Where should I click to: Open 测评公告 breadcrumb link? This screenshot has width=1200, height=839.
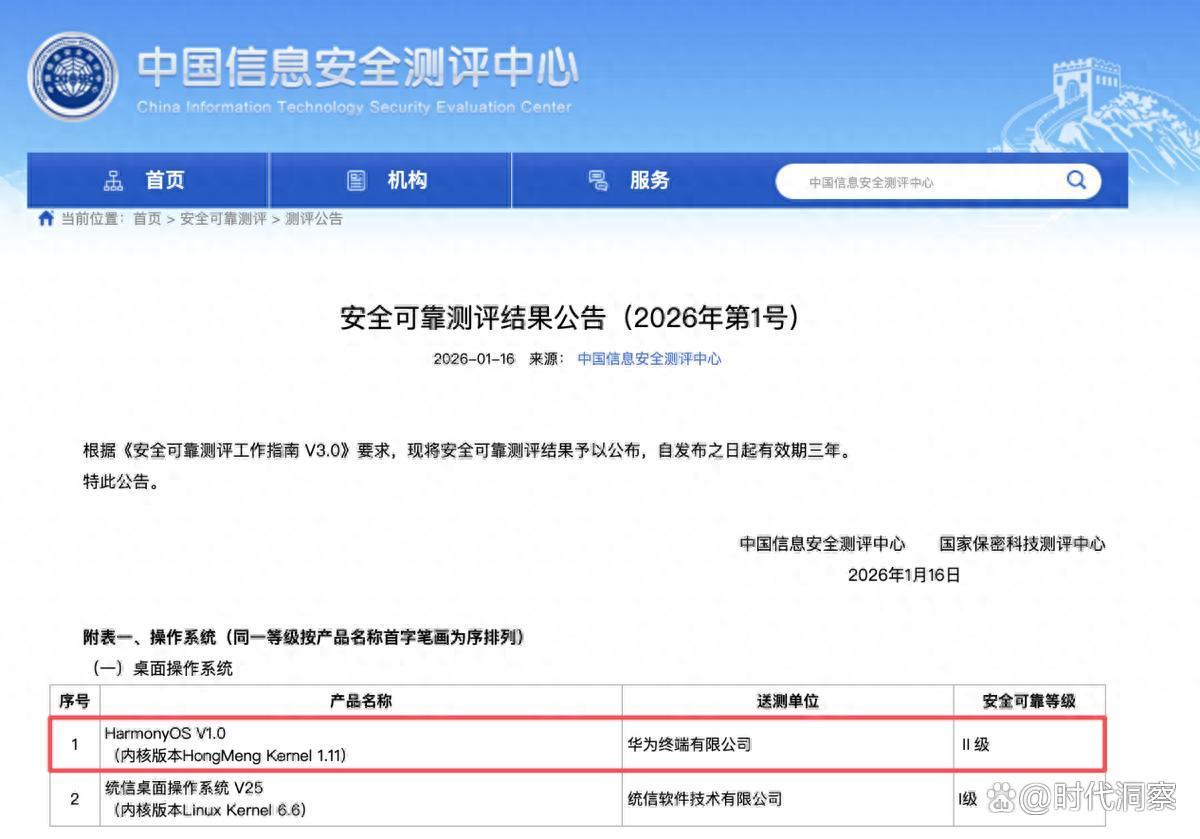coord(314,219)
